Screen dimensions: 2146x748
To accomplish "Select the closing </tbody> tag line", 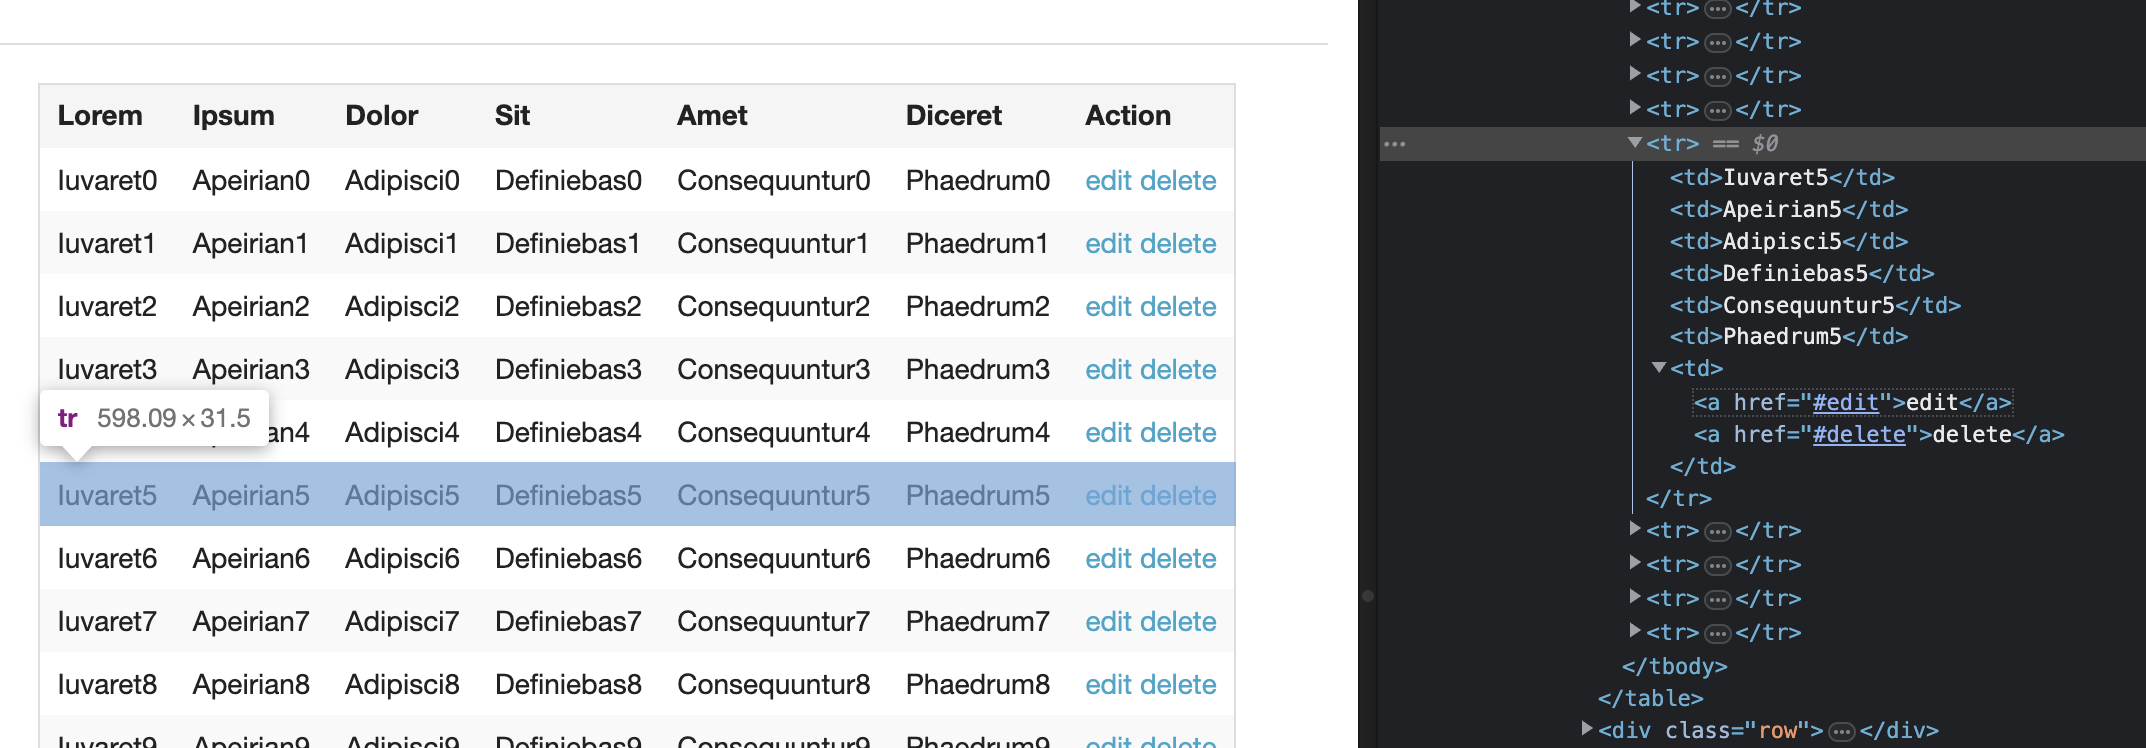I will (1674, 667).
